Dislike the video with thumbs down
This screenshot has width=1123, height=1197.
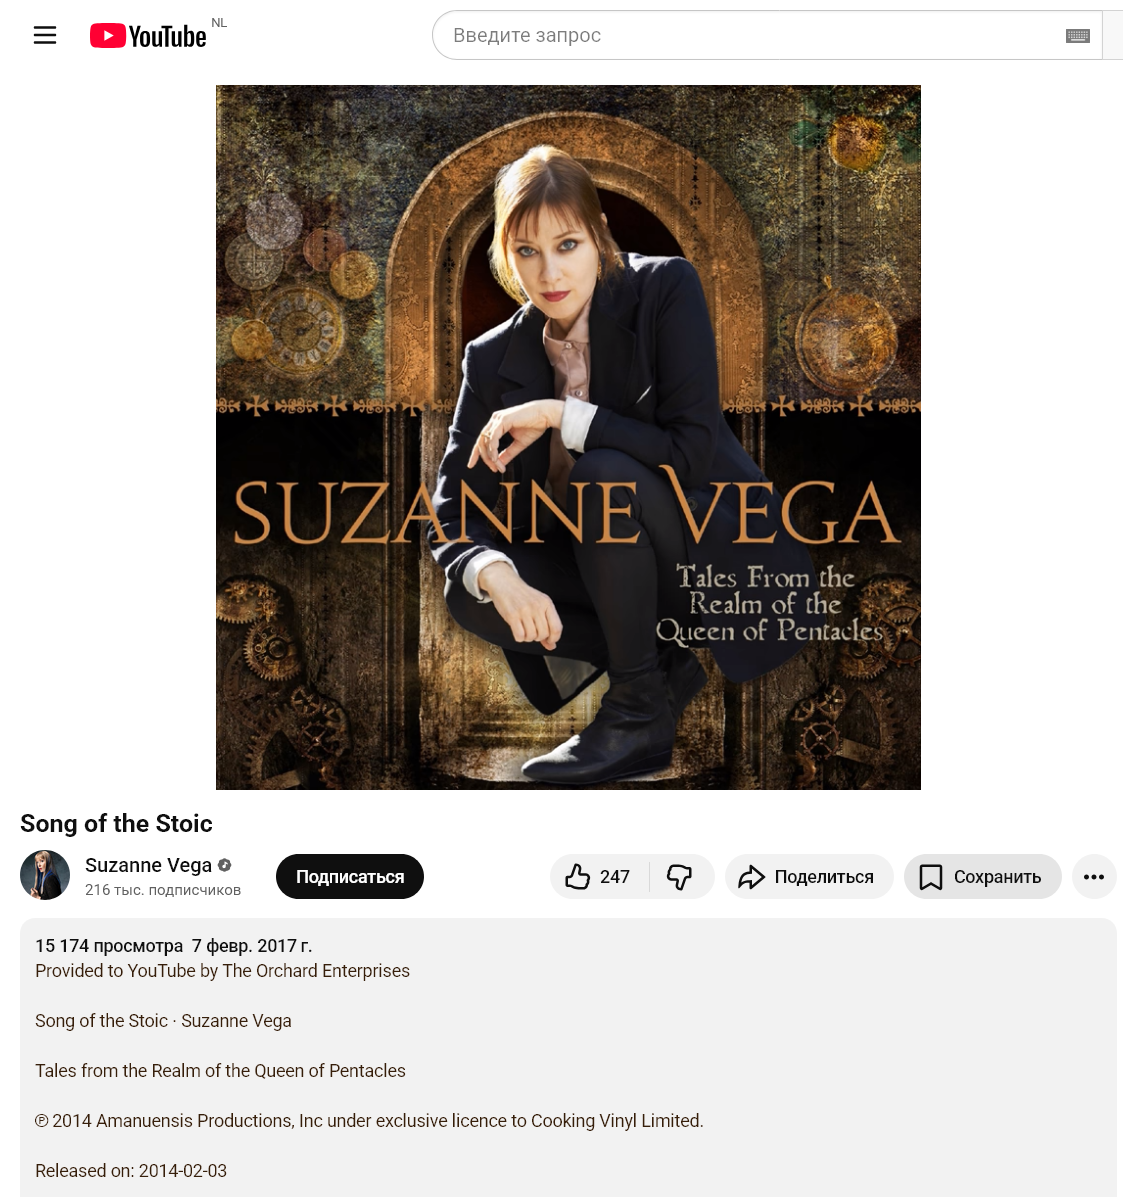[x=679, y=876]
